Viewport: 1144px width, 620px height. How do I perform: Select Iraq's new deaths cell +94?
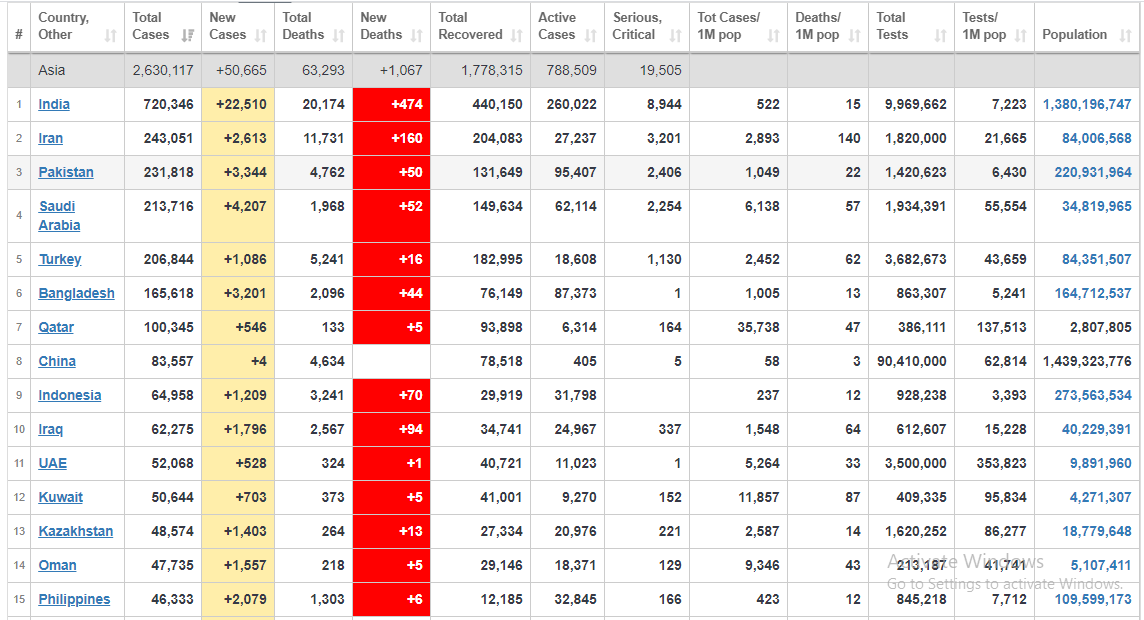(392, 429)
